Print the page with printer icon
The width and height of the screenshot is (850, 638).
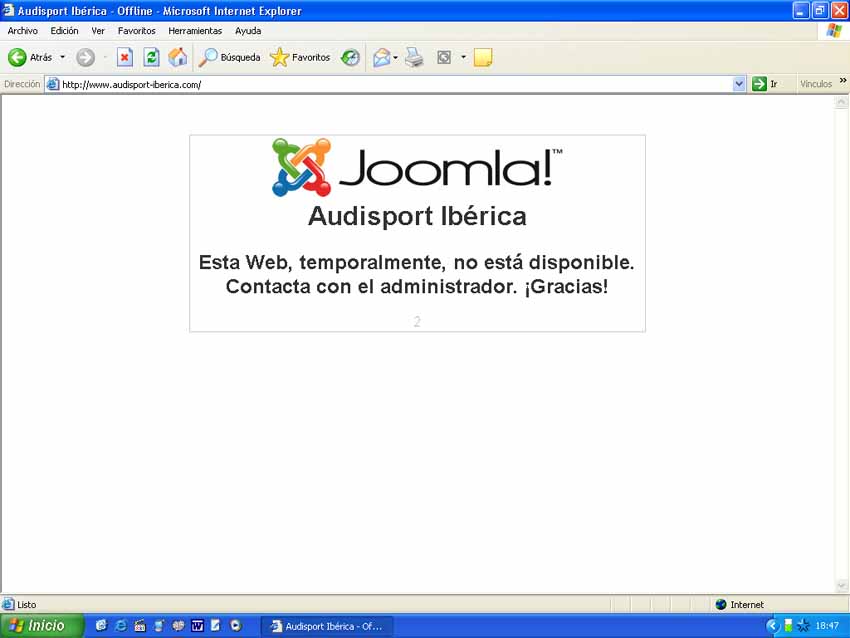tap(415, 57)
